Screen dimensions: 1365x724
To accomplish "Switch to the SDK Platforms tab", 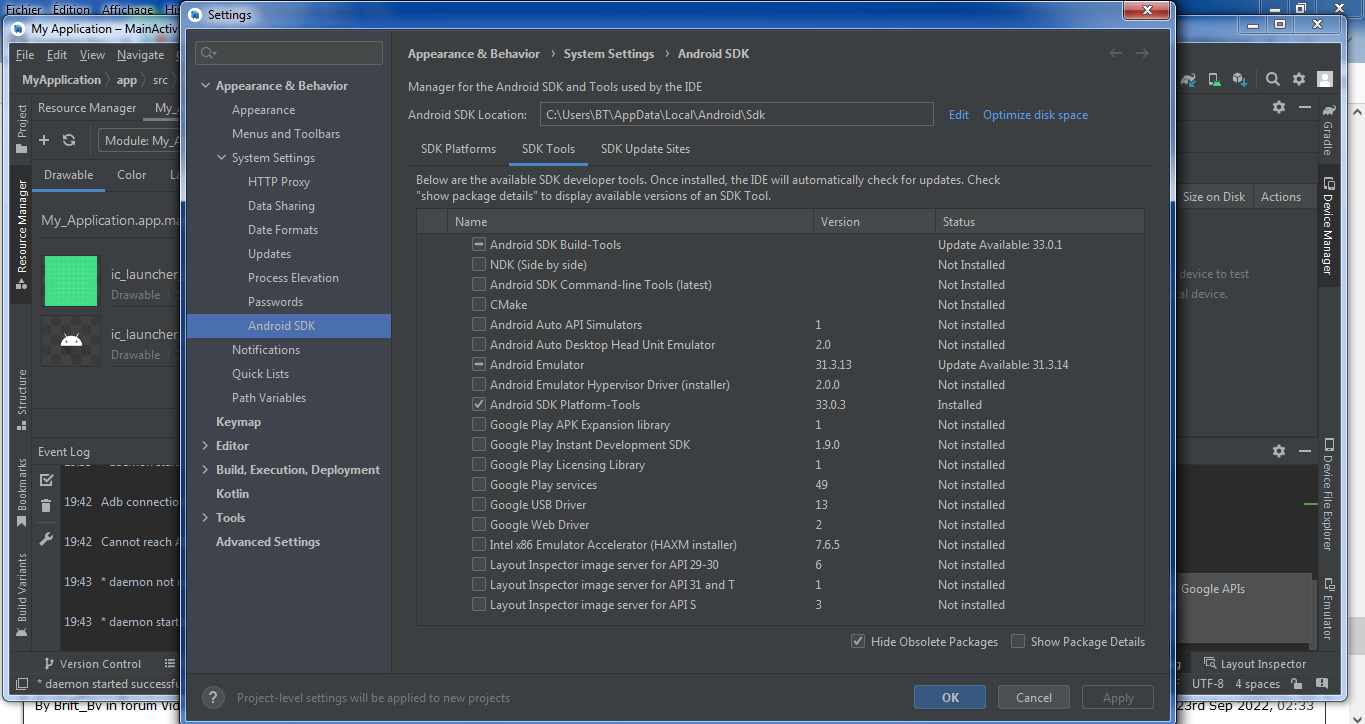I will (x=458, y=149).
